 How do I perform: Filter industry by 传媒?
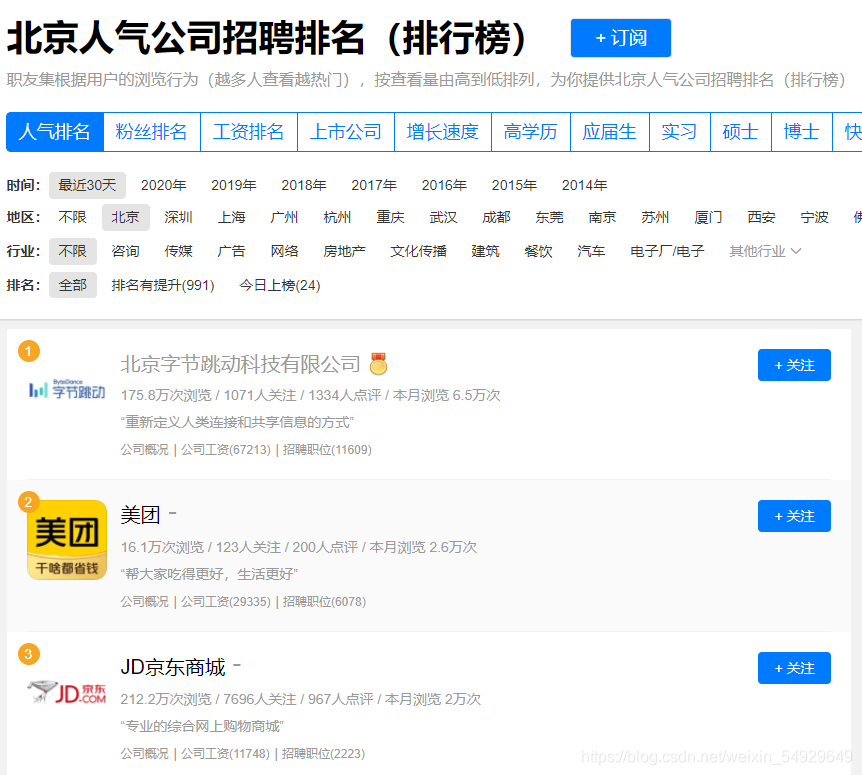179,251
